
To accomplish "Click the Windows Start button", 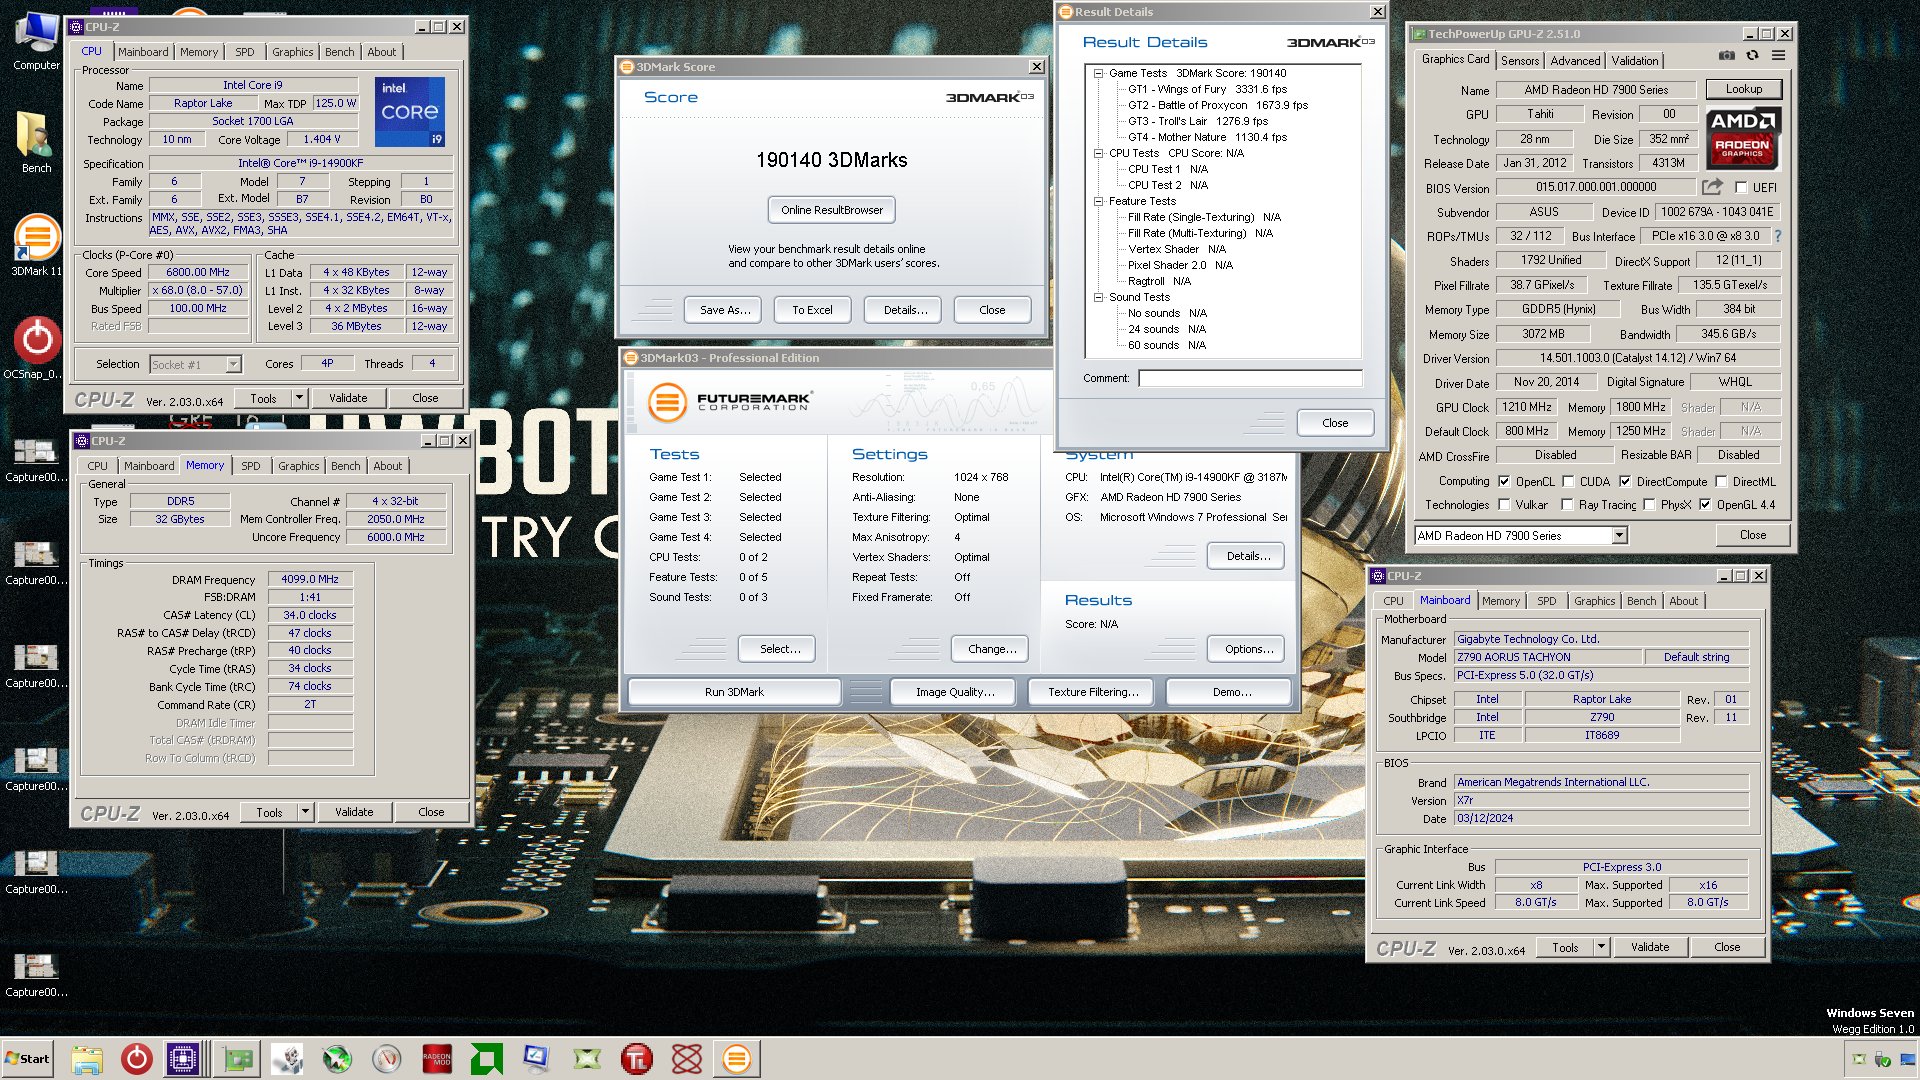I will click(x=27, y=1059).
